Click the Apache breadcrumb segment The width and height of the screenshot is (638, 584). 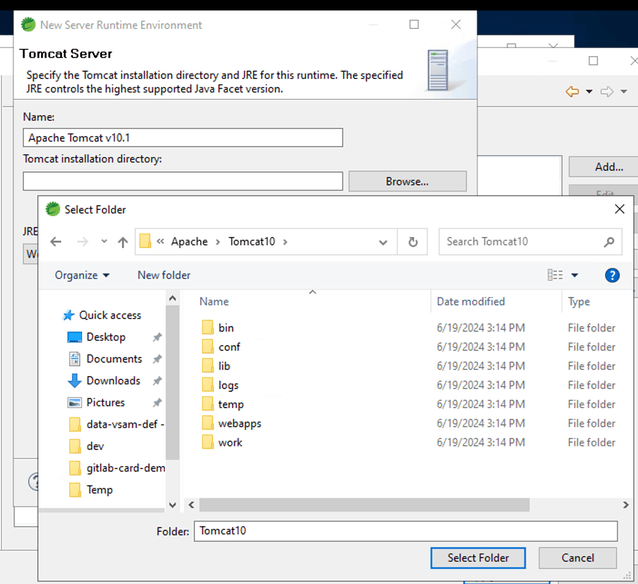189,242
